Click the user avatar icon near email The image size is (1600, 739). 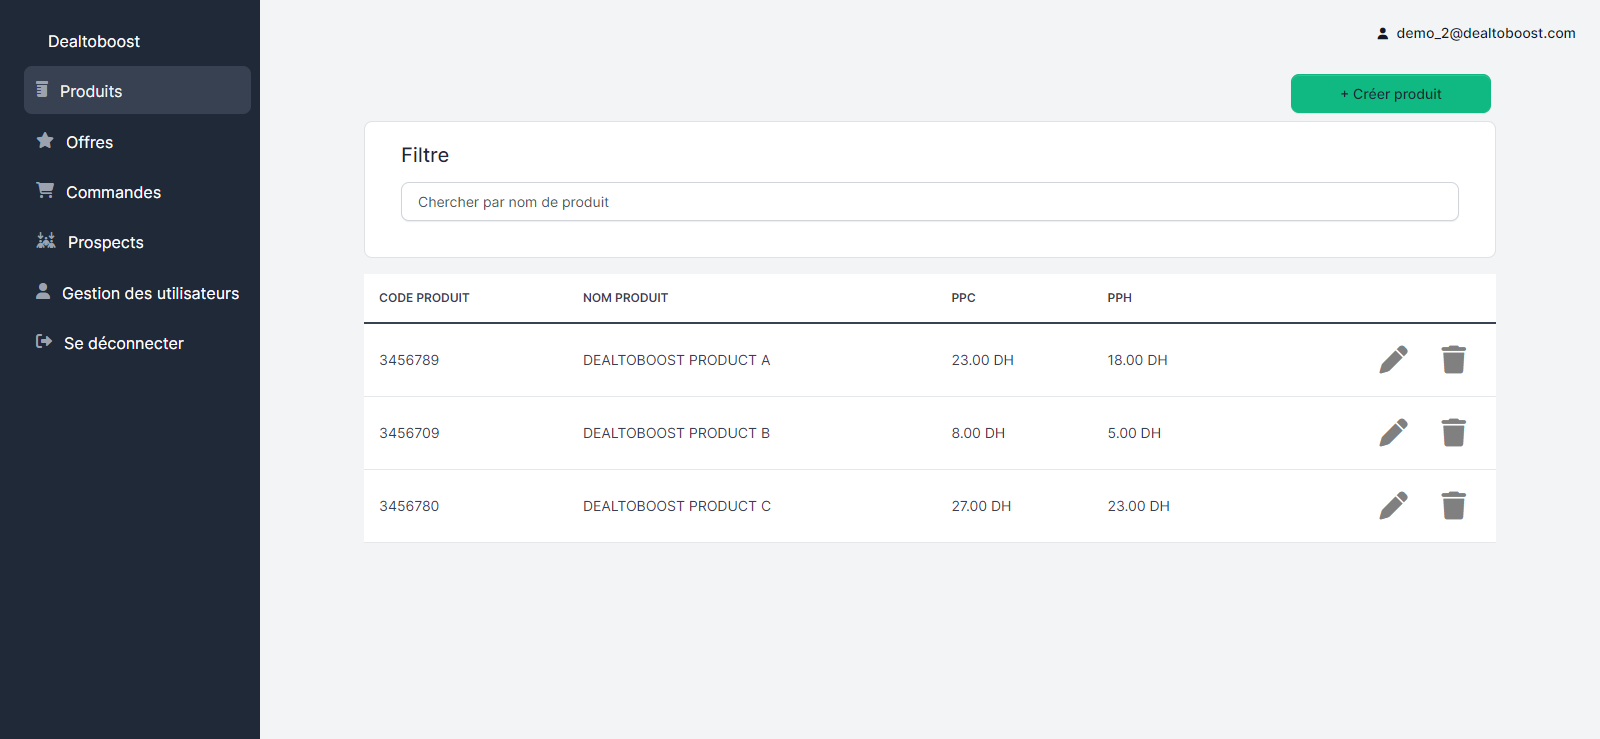coord(1383,33)
